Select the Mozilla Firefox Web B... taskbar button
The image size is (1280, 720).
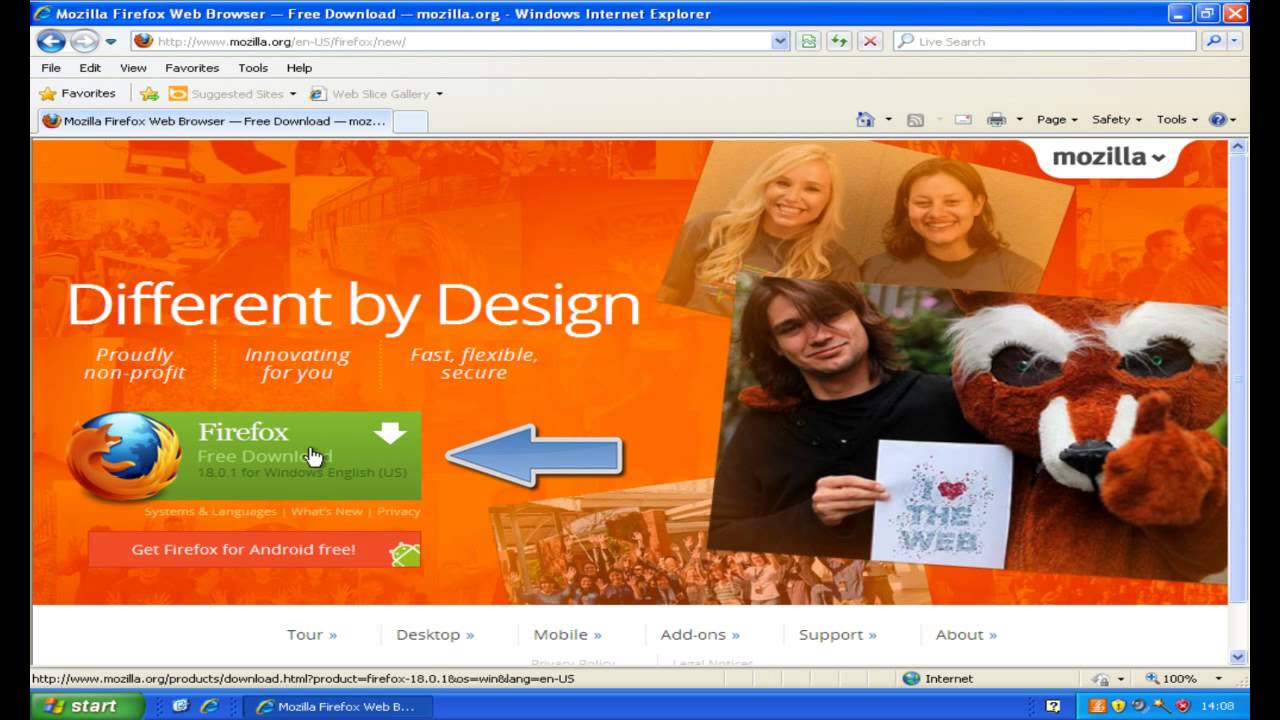(337, 706)
